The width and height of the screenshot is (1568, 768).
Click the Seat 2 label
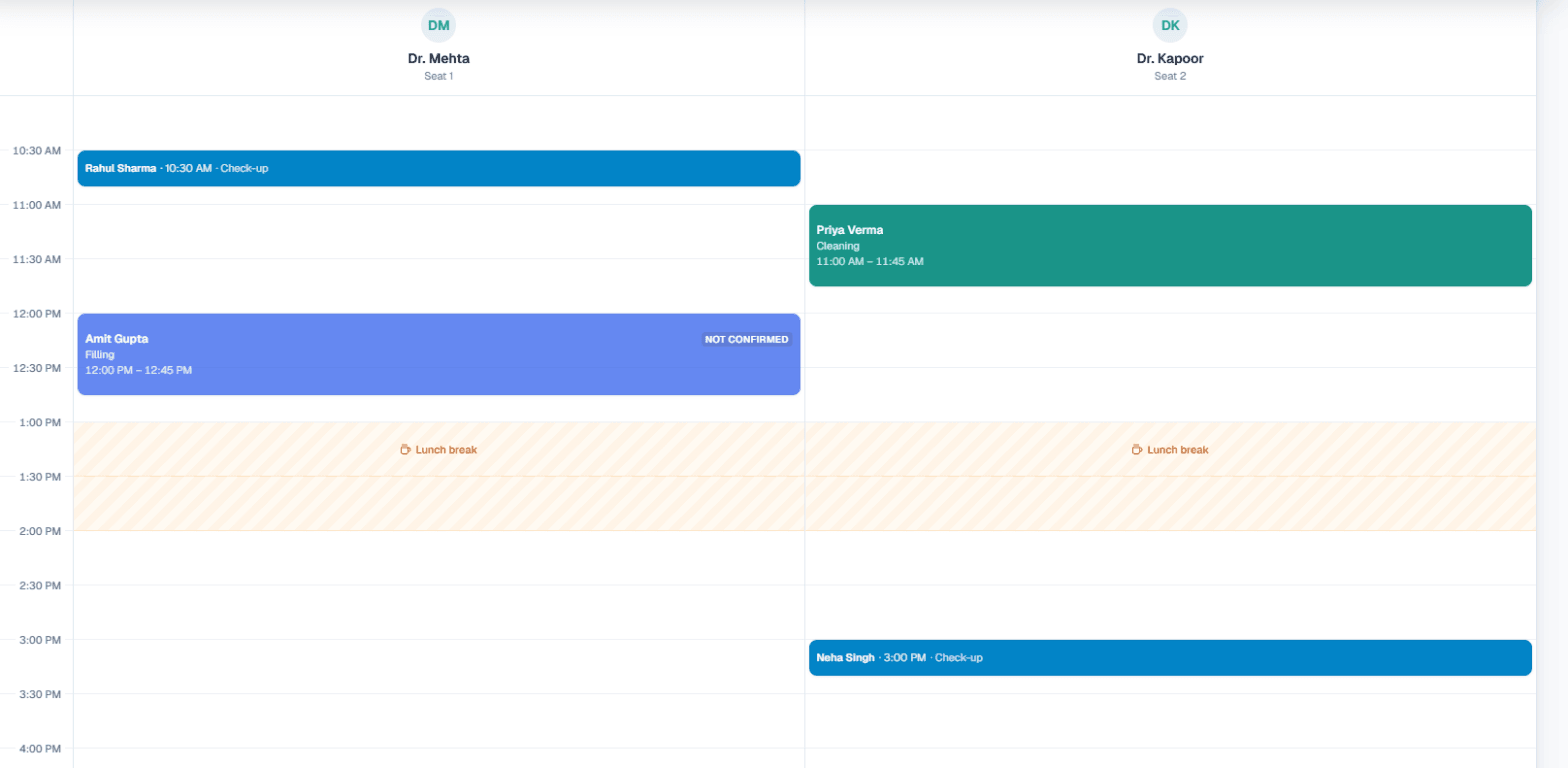coord(1170,76)
